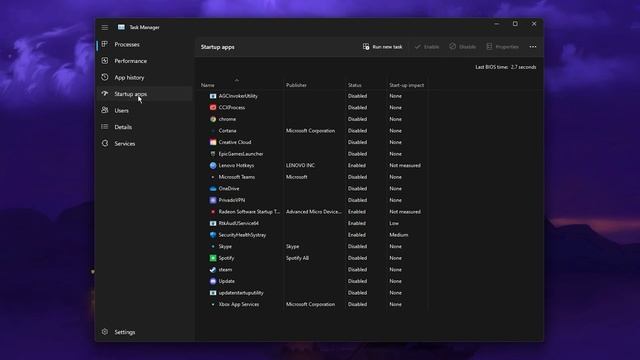Viewport: 640px width, 360px height.
Task: Click the Last BIOS time text
Action: click(x=506, y=67)
